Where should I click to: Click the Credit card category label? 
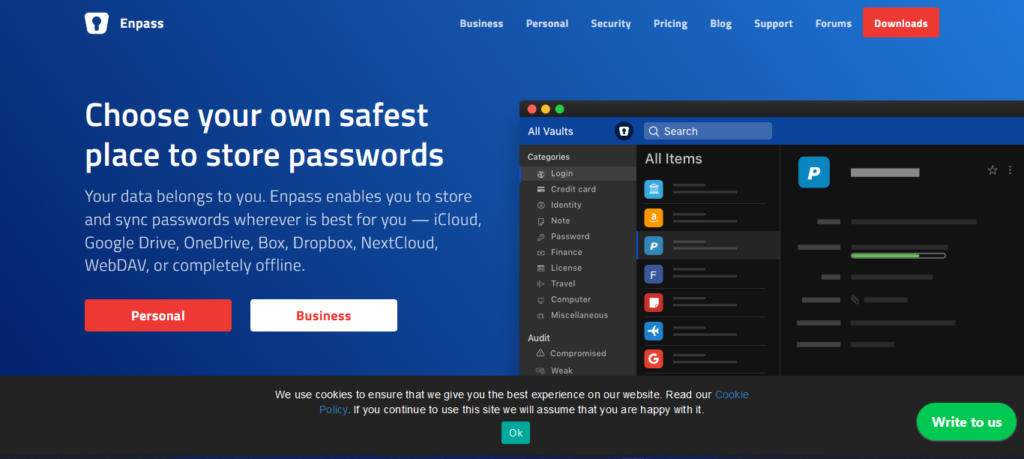pos(573,189)
